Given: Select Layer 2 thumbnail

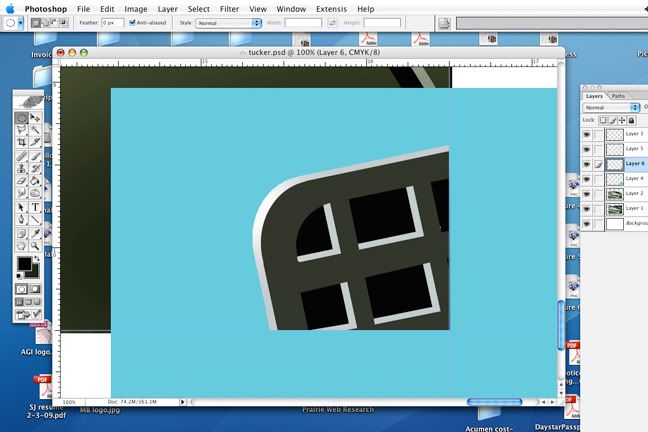Looking at the screenshot, I should pyautogui.click(x=615, y=194).
